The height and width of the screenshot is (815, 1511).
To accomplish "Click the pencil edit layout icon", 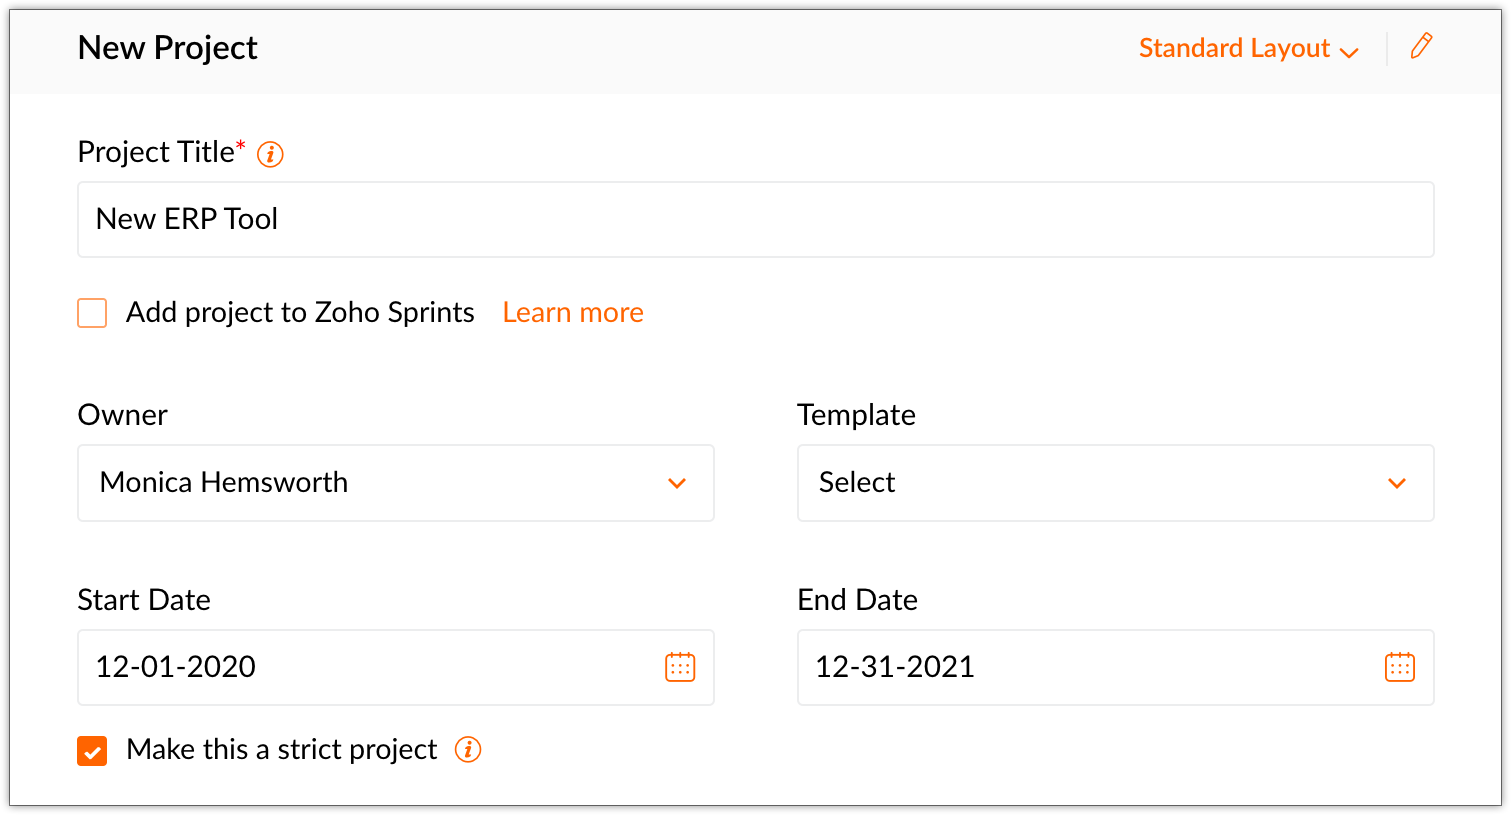I will 1421,46.
